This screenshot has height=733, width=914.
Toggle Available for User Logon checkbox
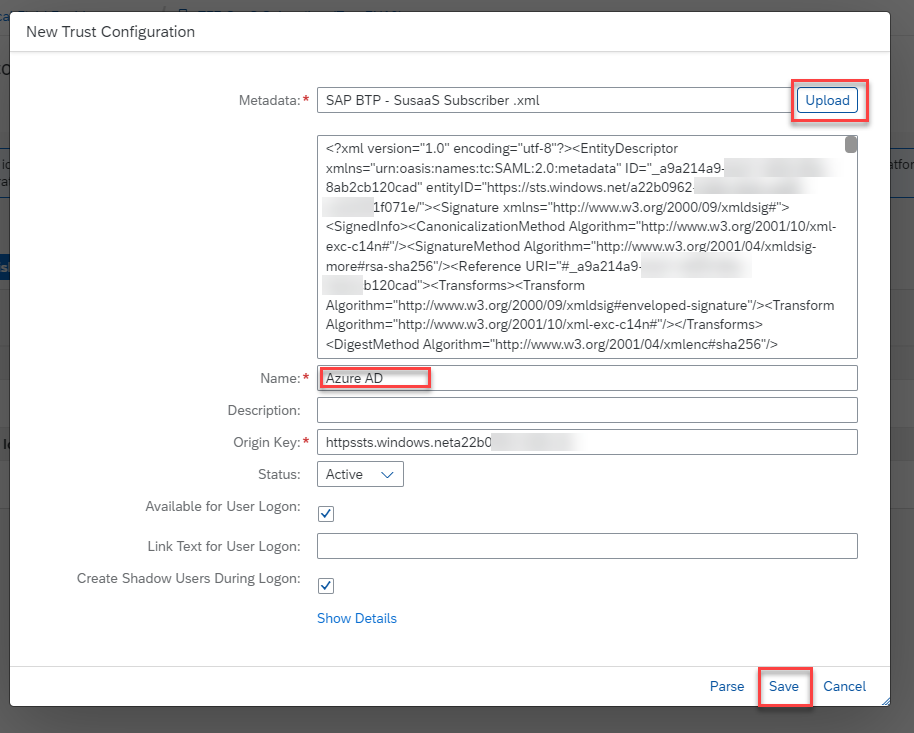pos(326,514)
